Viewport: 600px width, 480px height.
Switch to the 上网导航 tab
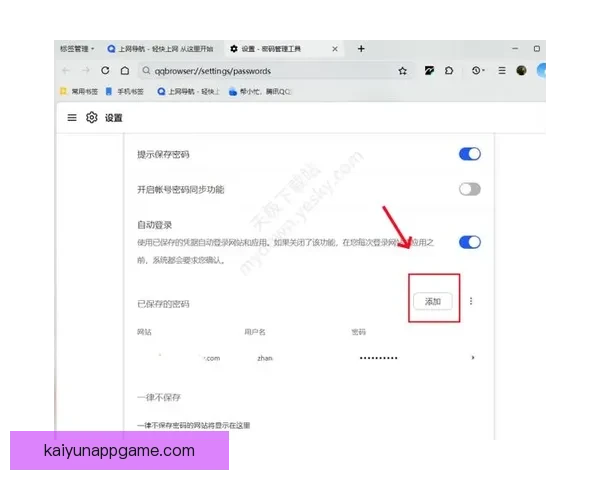click(160, 49)
